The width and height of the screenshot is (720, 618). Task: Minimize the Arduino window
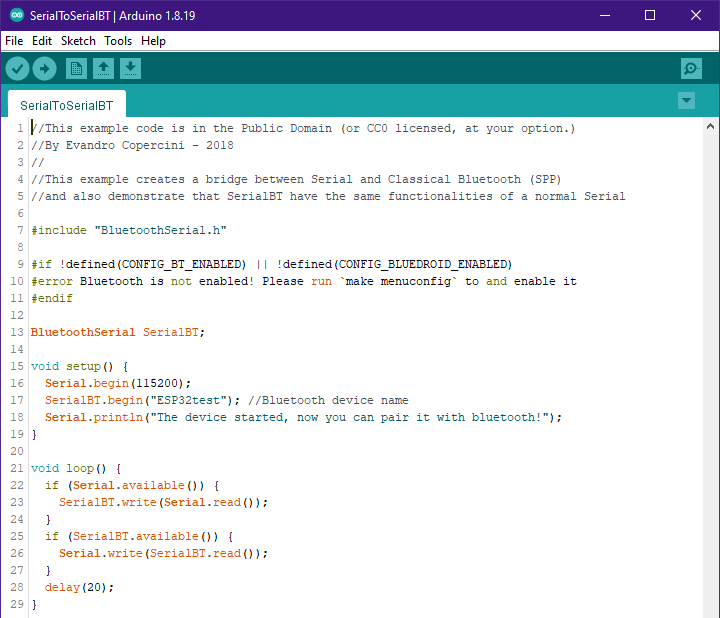tap(605, 15)
